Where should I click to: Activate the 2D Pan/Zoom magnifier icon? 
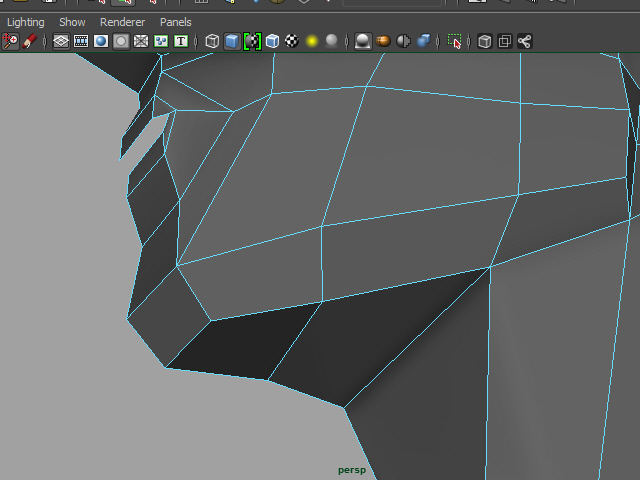11,41
